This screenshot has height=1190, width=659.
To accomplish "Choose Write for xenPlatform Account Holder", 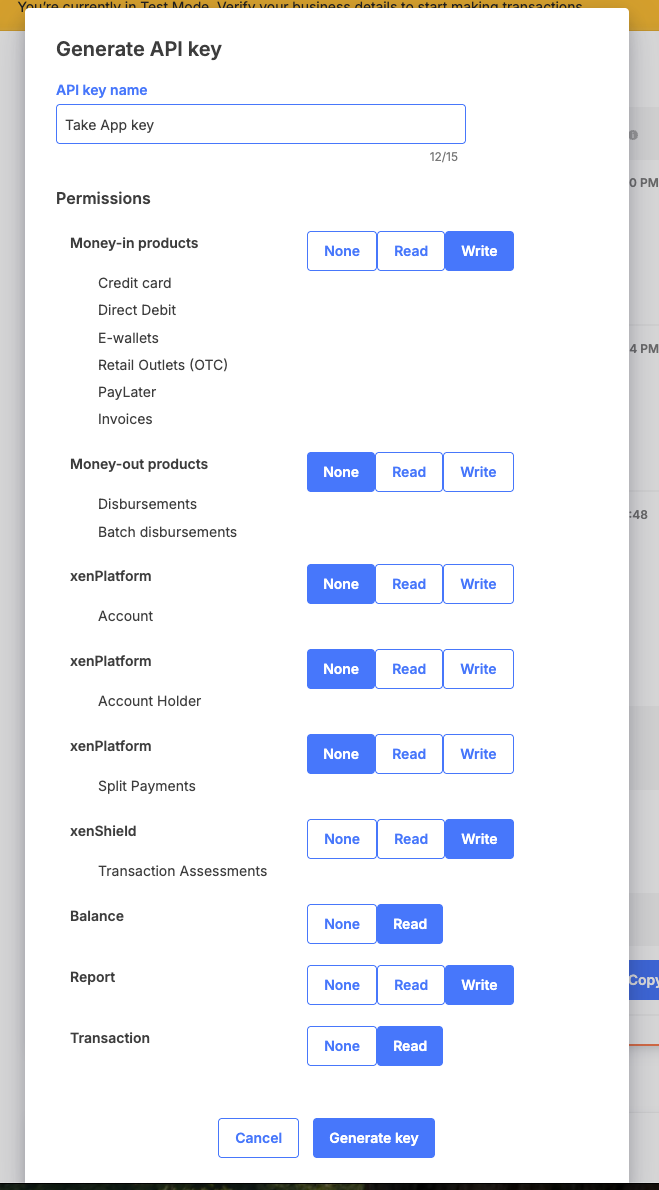I will click(478, 669).
